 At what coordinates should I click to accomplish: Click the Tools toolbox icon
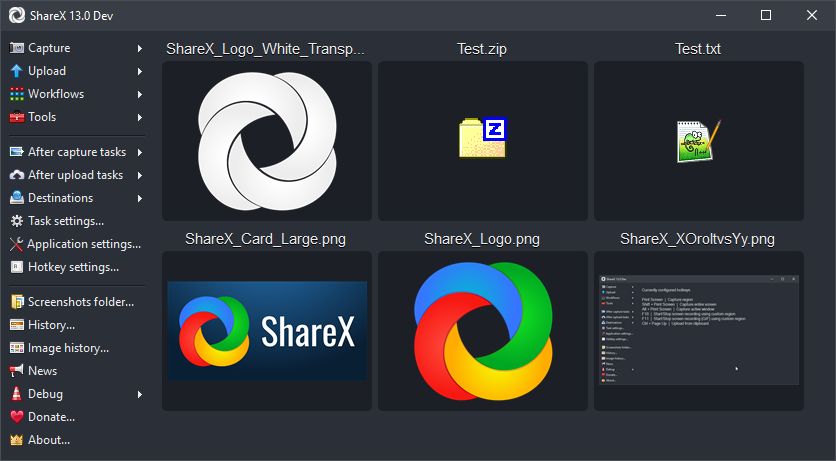[16, 117]
